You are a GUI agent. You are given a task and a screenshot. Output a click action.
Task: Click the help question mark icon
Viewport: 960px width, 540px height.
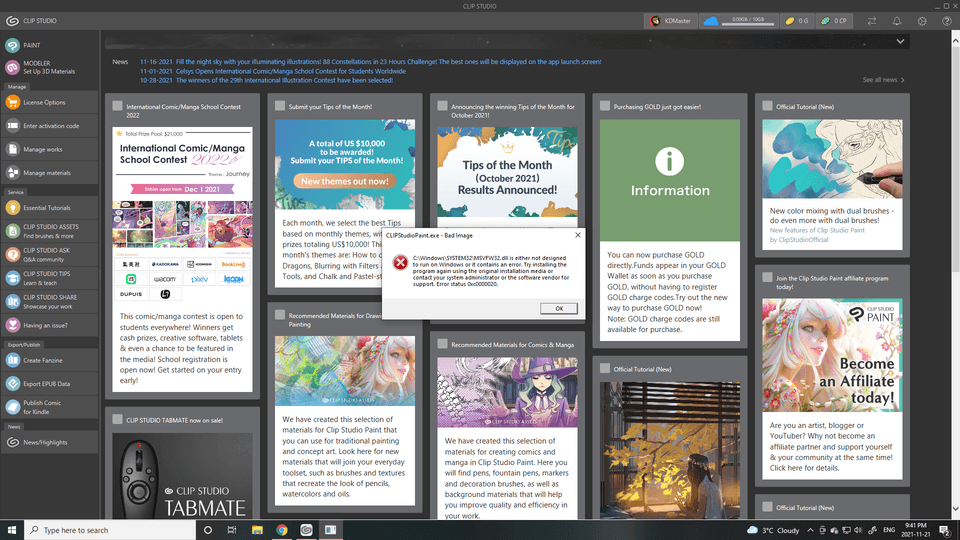[946, 21]
